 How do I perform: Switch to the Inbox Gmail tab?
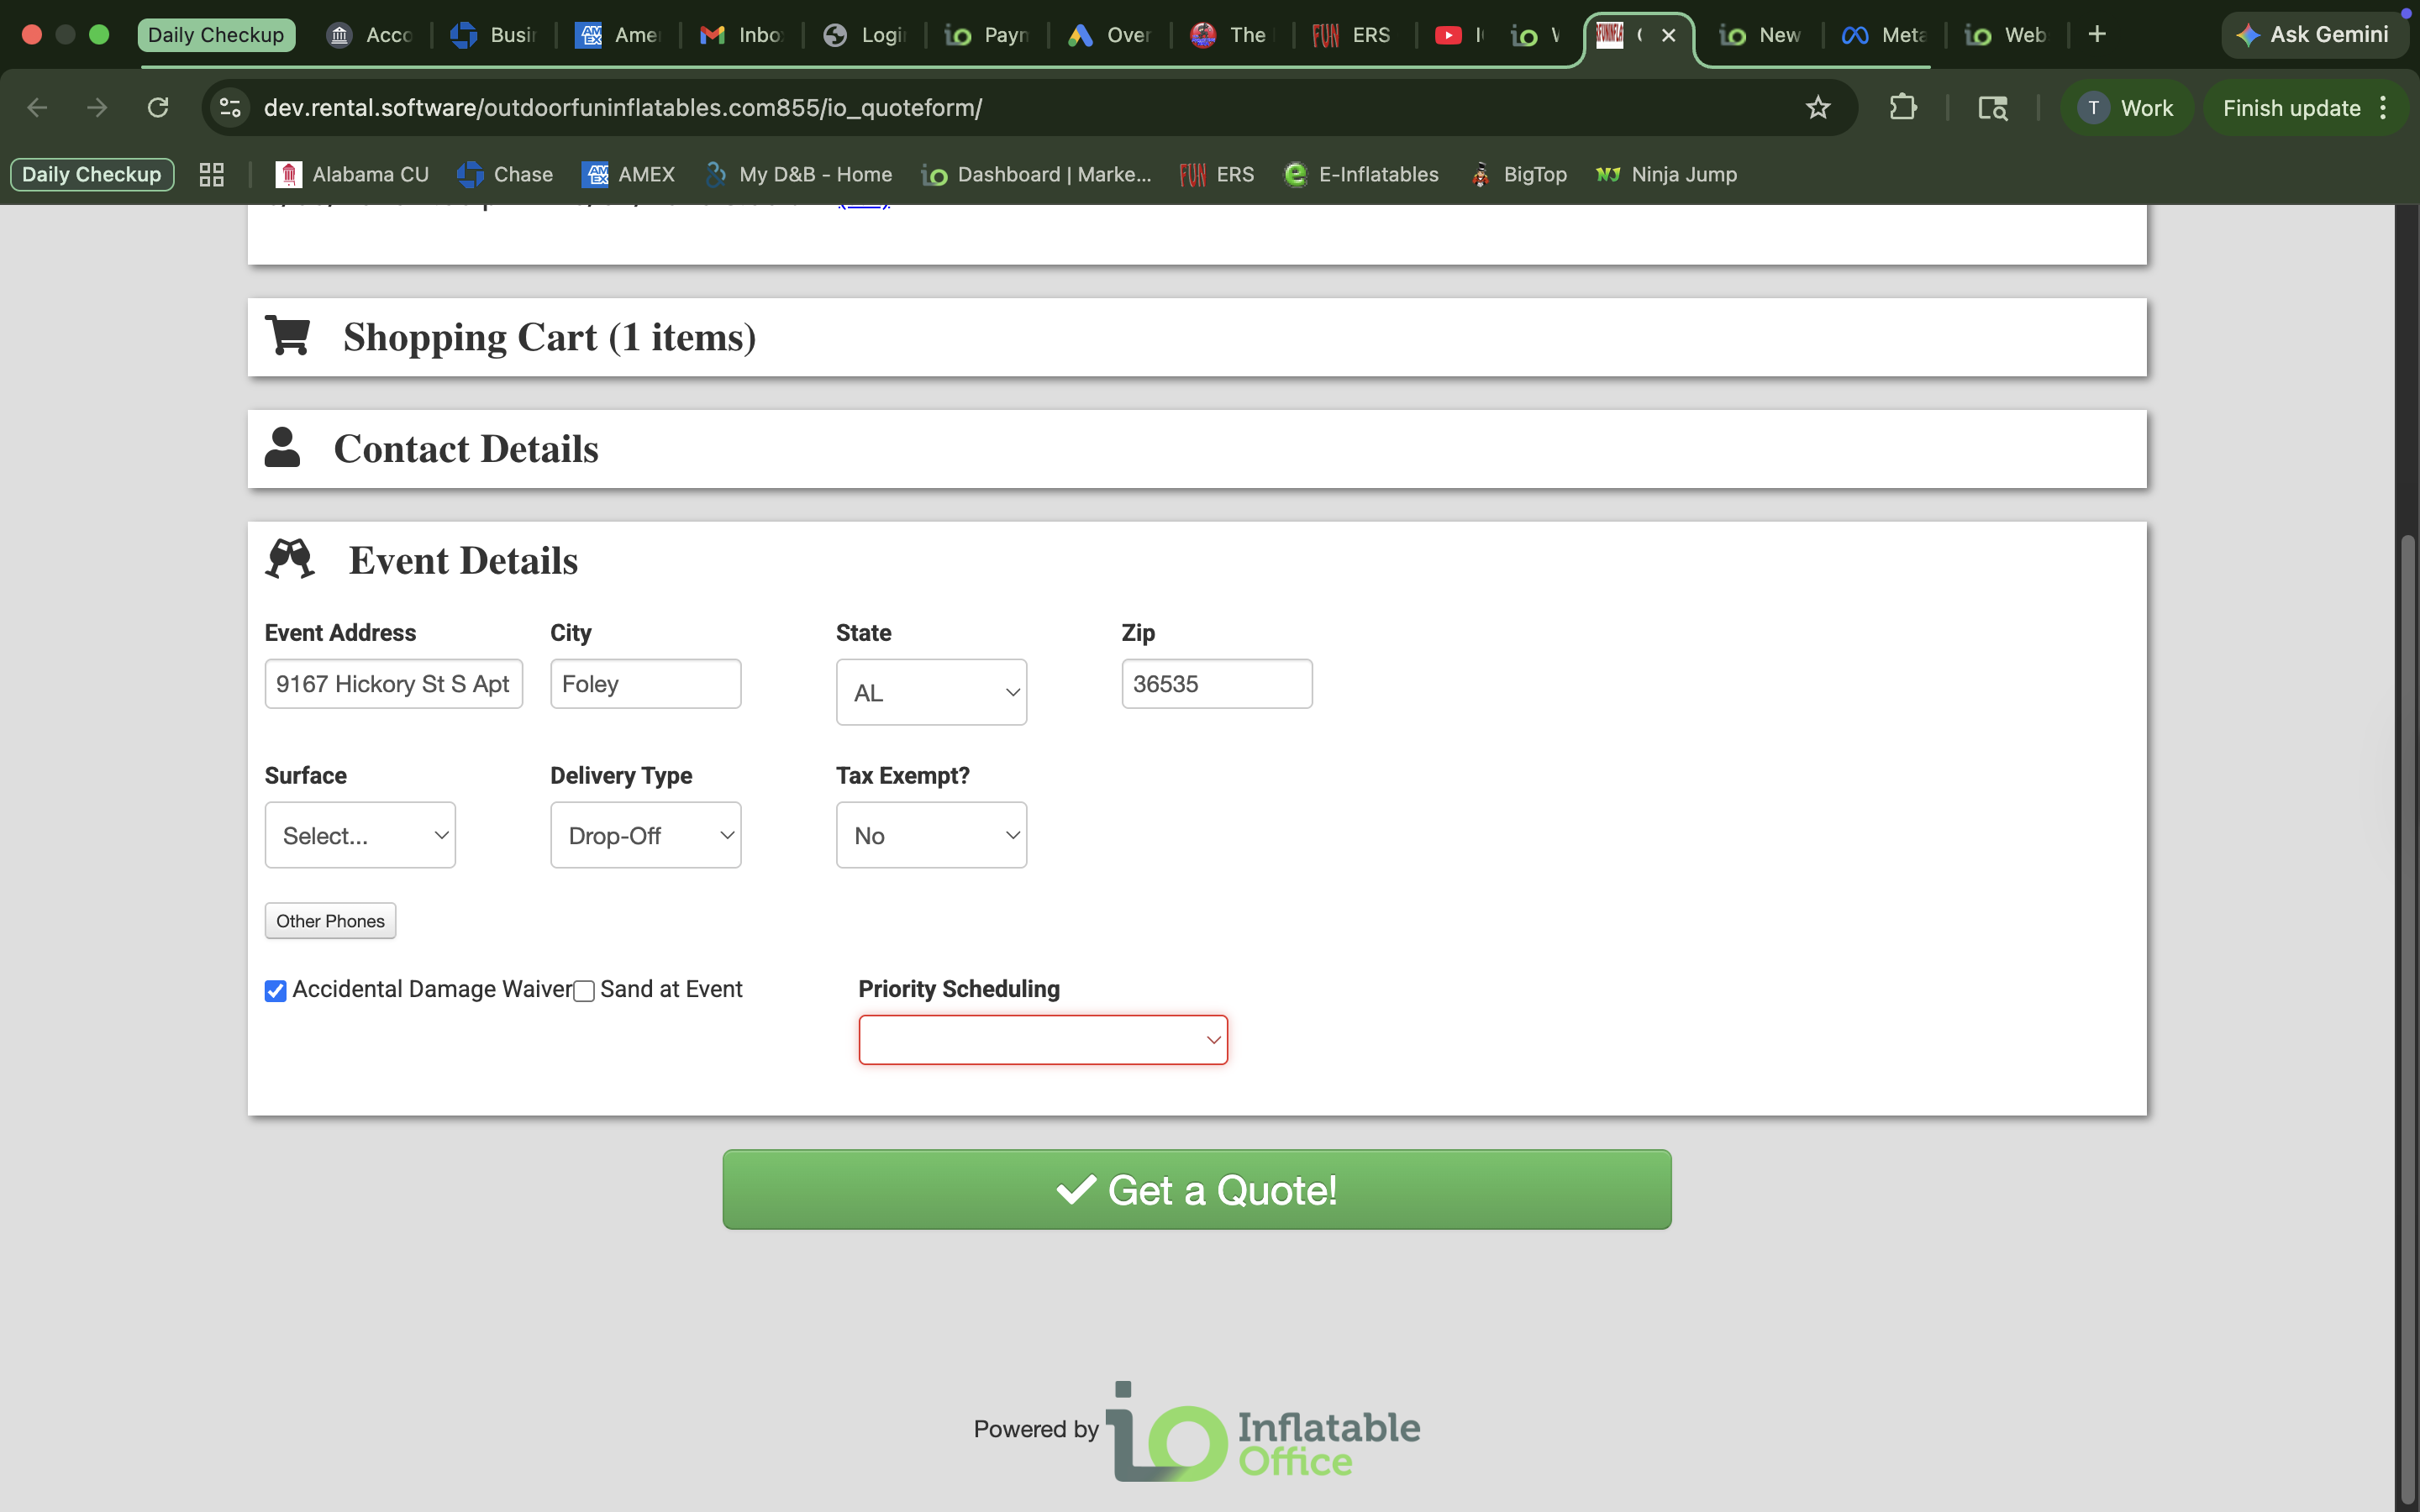click(741, 35)
